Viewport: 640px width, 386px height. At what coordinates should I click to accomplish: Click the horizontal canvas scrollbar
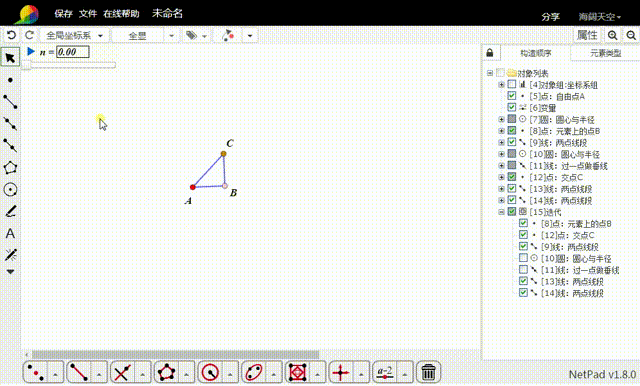(x=176, y=354)
